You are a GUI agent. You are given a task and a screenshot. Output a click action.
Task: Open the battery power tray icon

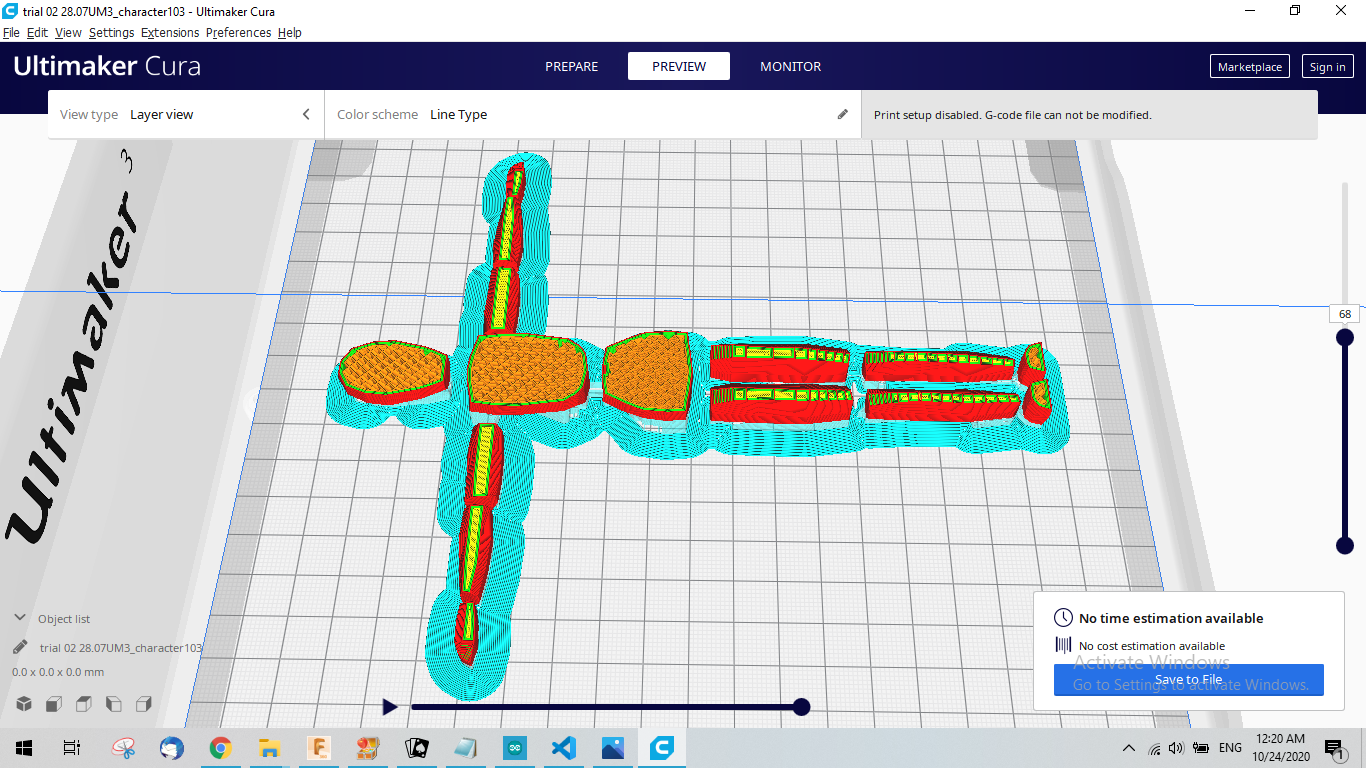click(x=1201, y=748)
